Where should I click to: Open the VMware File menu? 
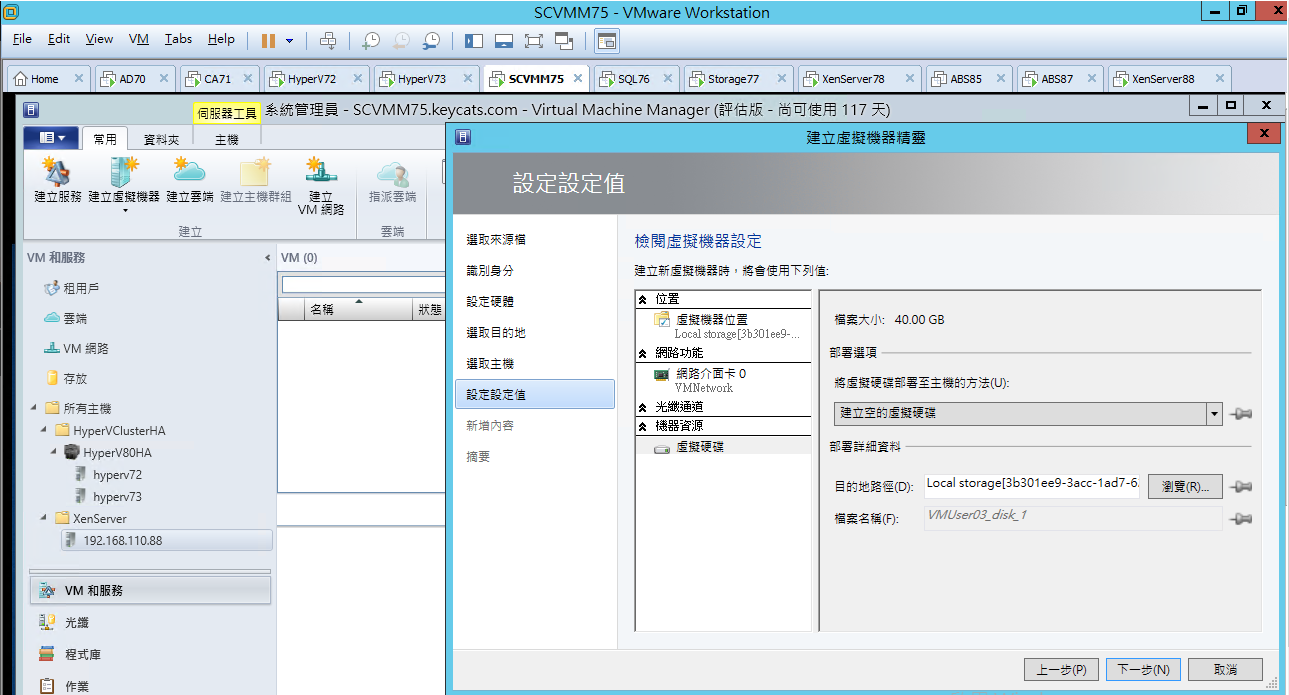tap(22, 39)
